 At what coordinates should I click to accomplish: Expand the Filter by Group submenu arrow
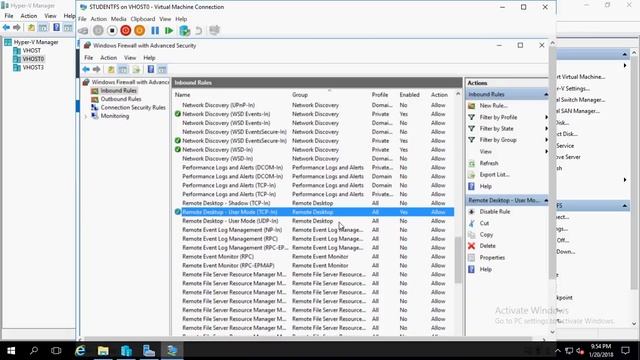point(546,140)
